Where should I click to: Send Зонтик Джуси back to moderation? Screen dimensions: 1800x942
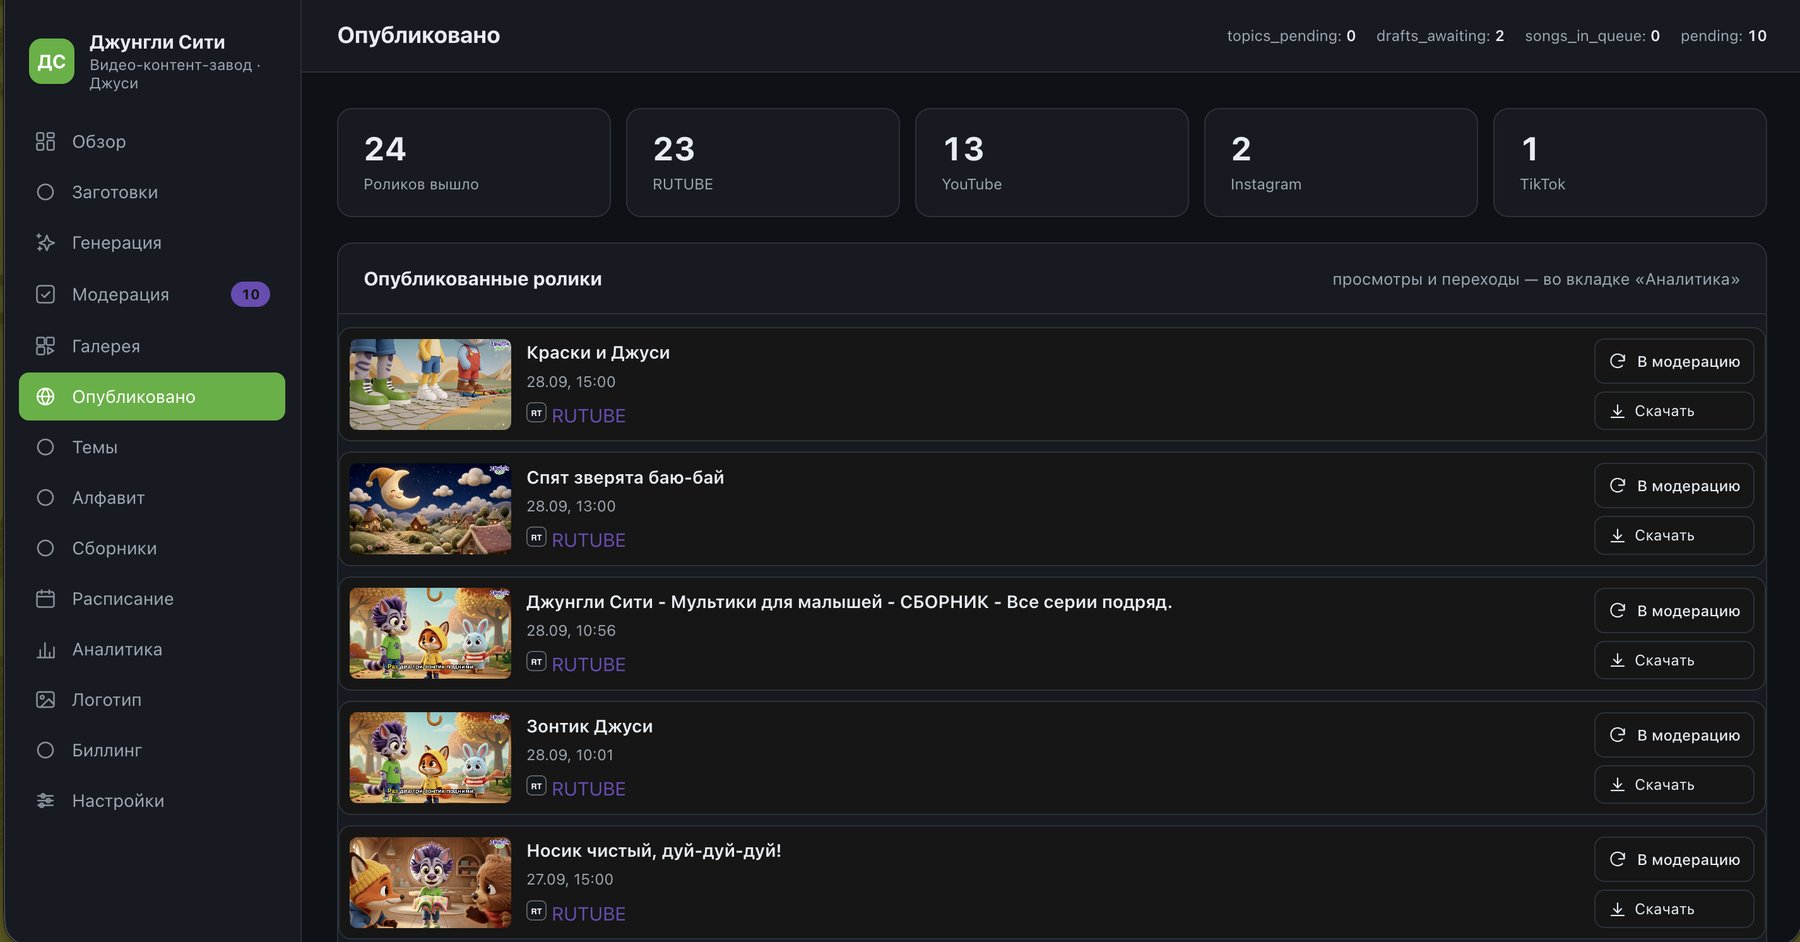(x=1673, y=735)
